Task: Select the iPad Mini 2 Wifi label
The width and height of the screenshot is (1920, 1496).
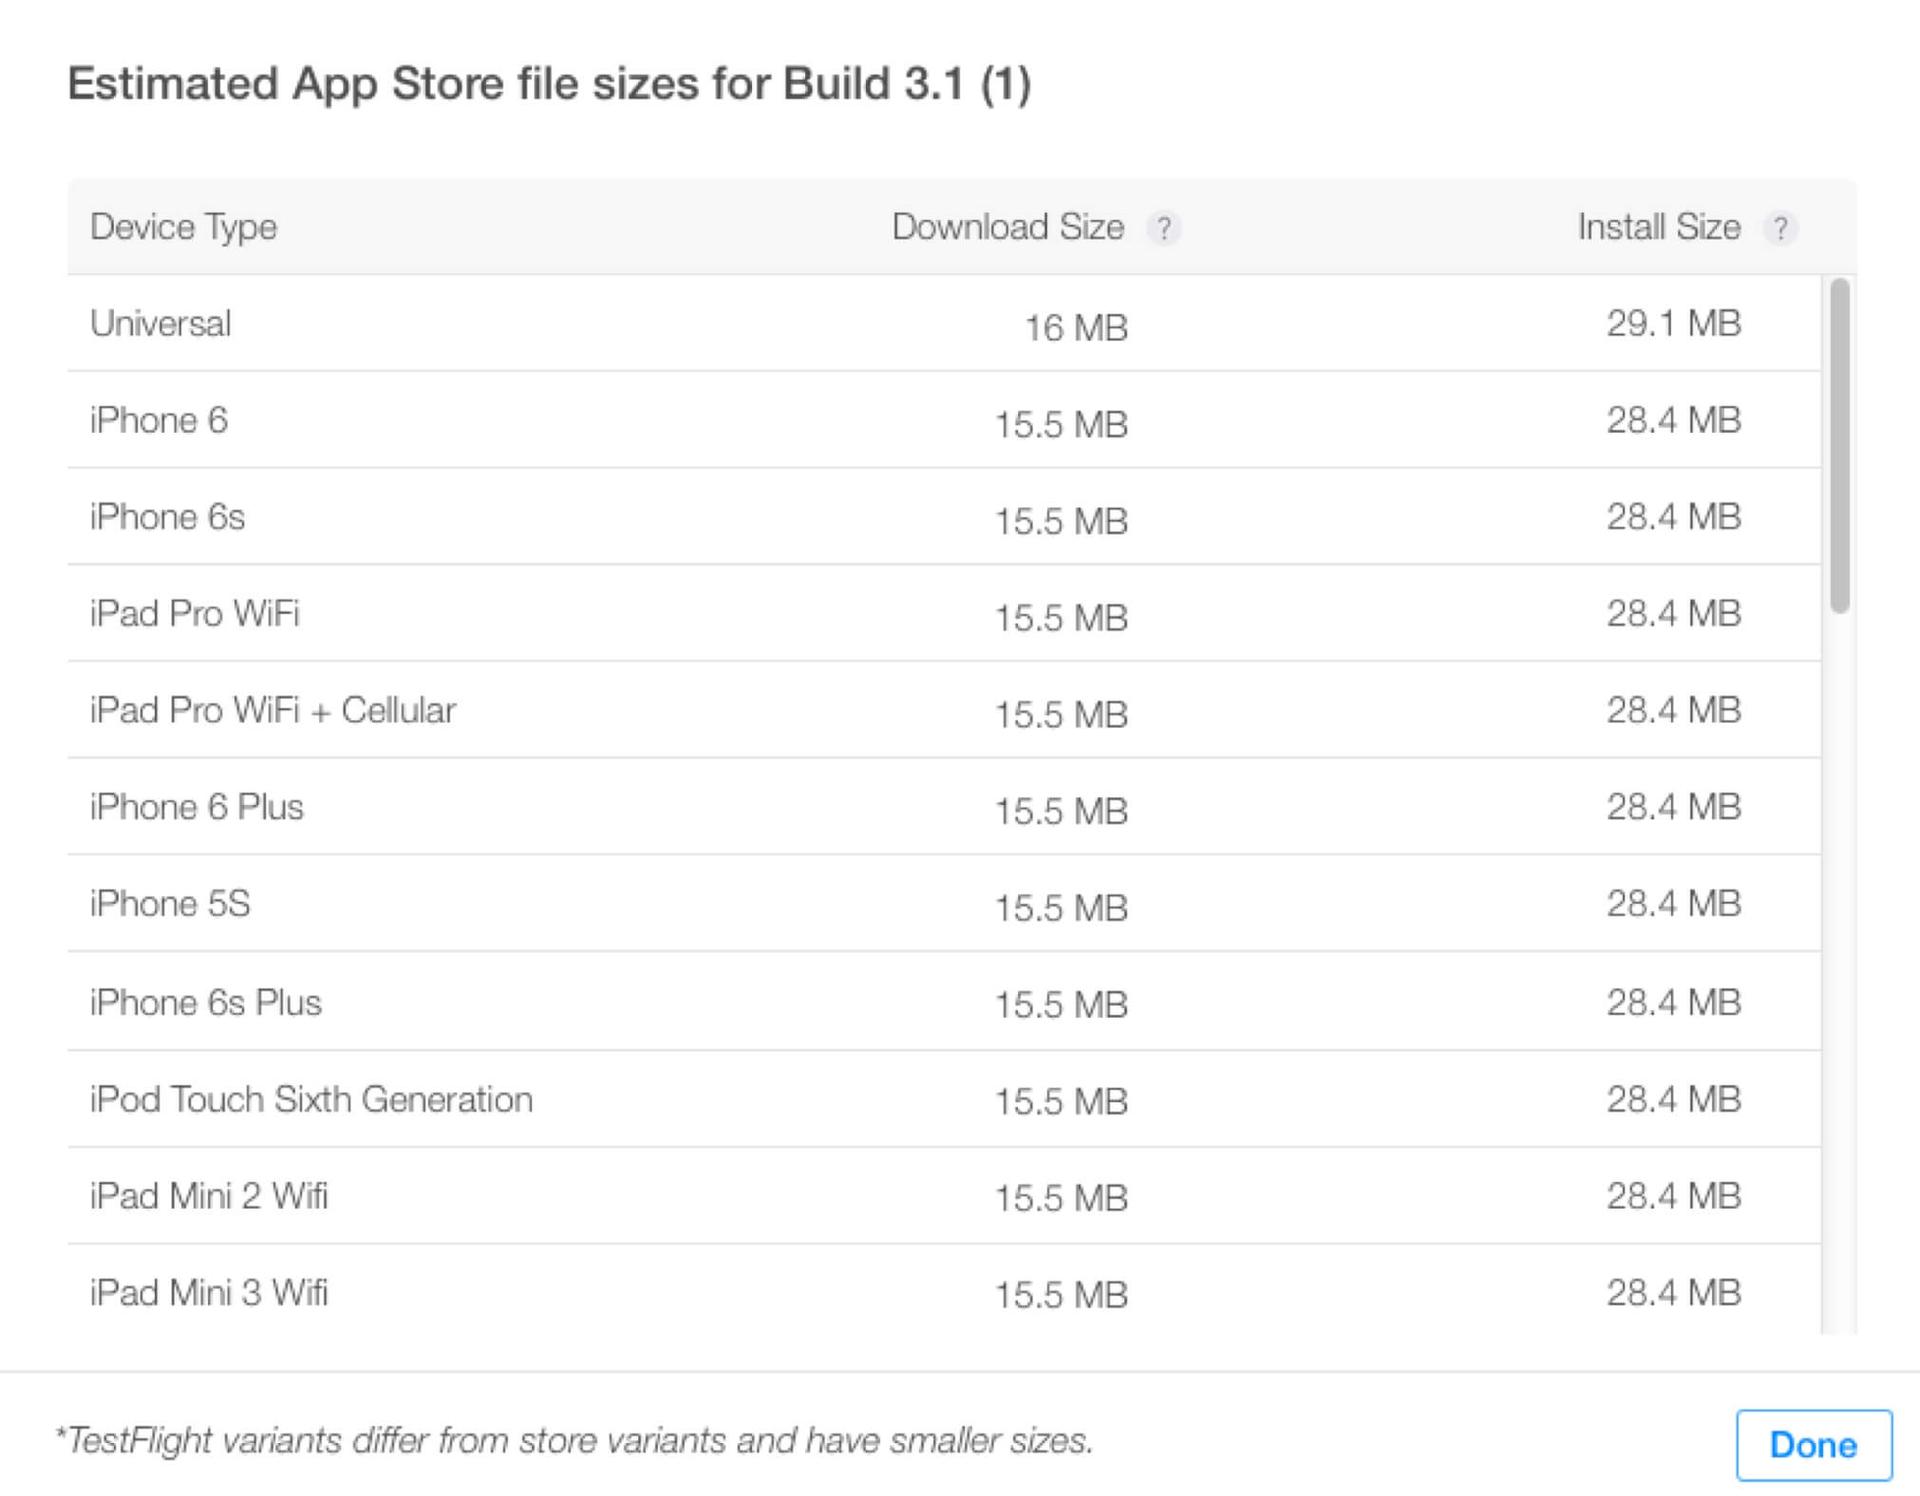Action: [x=209, y=1196]
